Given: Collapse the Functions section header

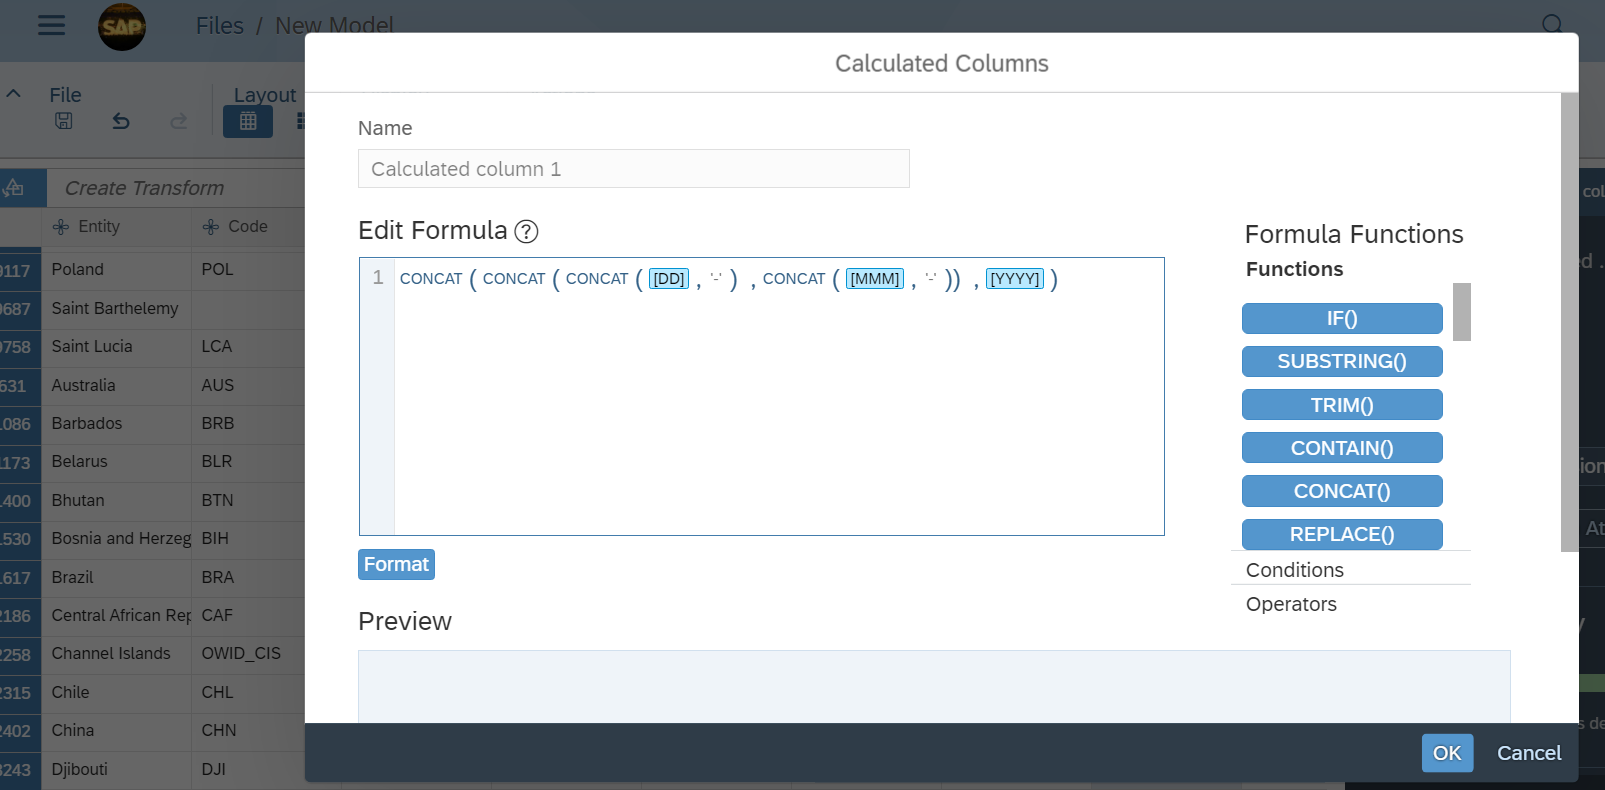Looking at the screenshot, I should coord(1294,269).
